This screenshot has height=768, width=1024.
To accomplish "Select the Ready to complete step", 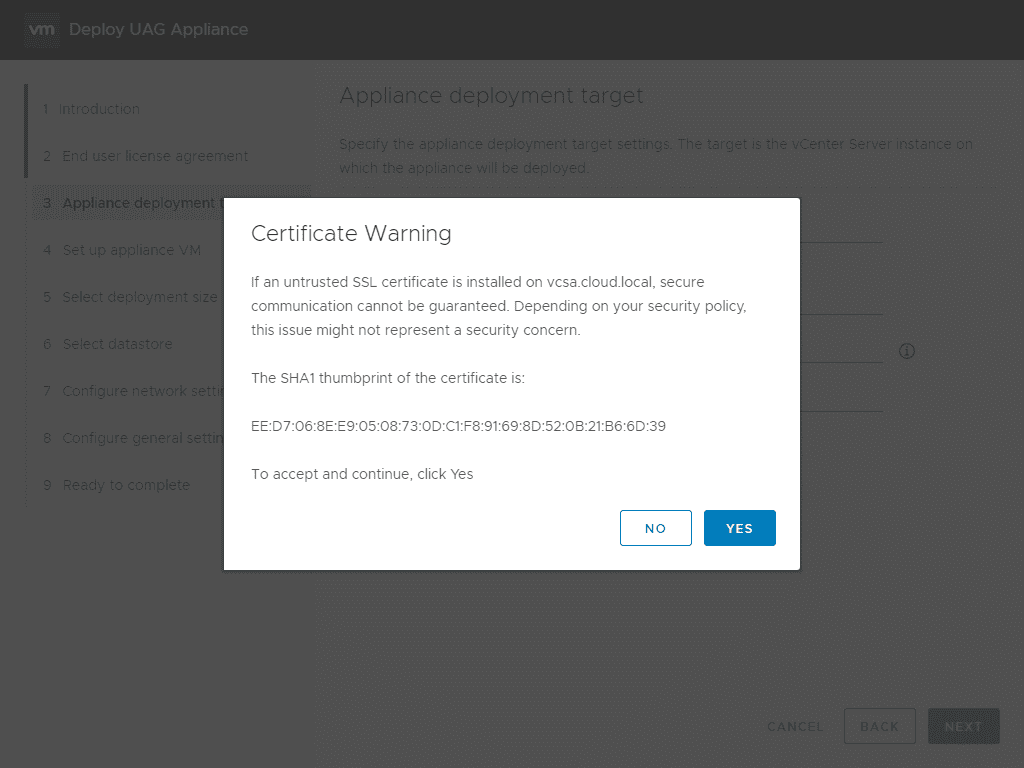I will point(125,485).
